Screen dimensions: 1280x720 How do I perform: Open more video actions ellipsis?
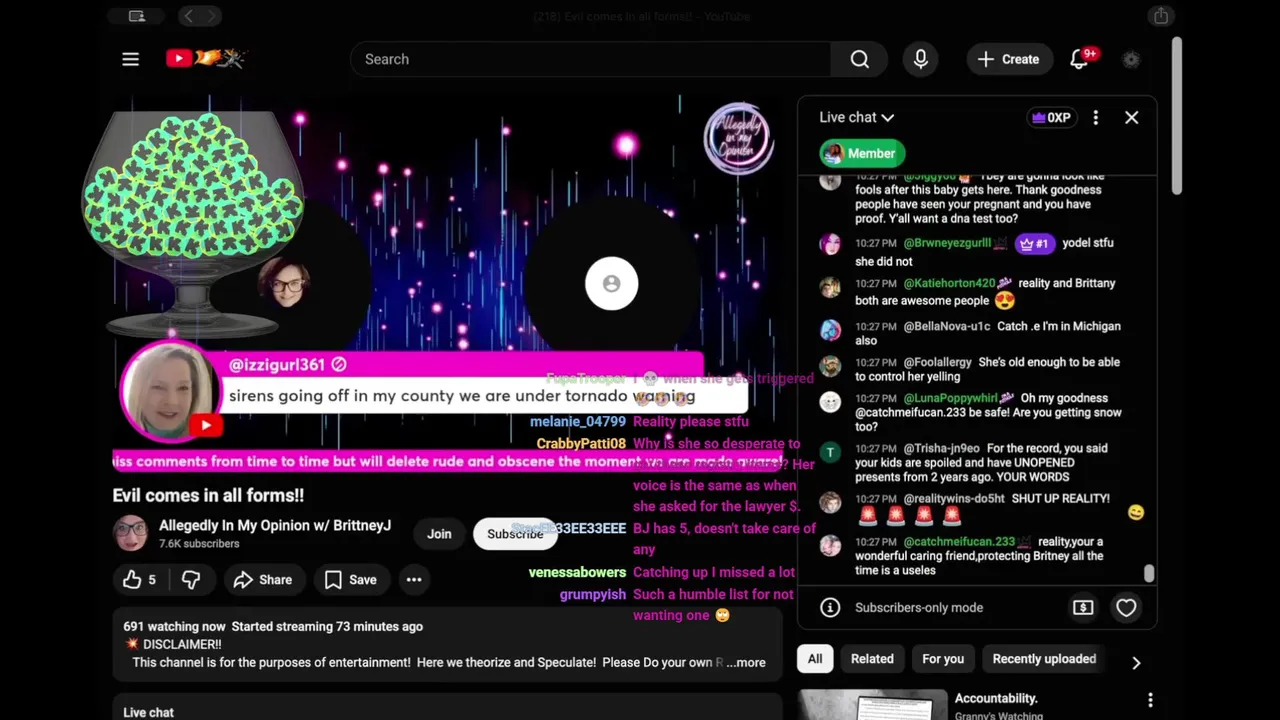click(414, 579)
